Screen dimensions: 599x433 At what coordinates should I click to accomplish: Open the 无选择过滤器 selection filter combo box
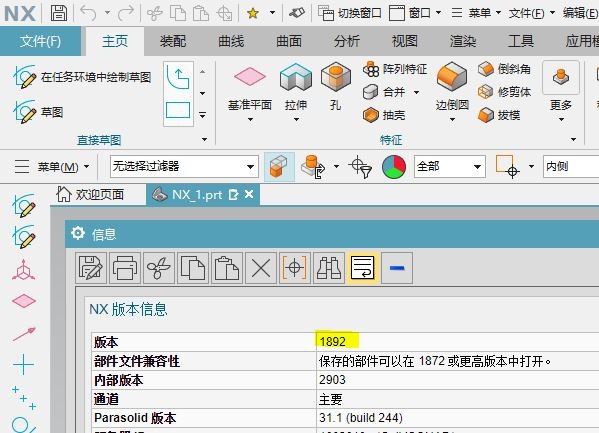tap(184, 166)
